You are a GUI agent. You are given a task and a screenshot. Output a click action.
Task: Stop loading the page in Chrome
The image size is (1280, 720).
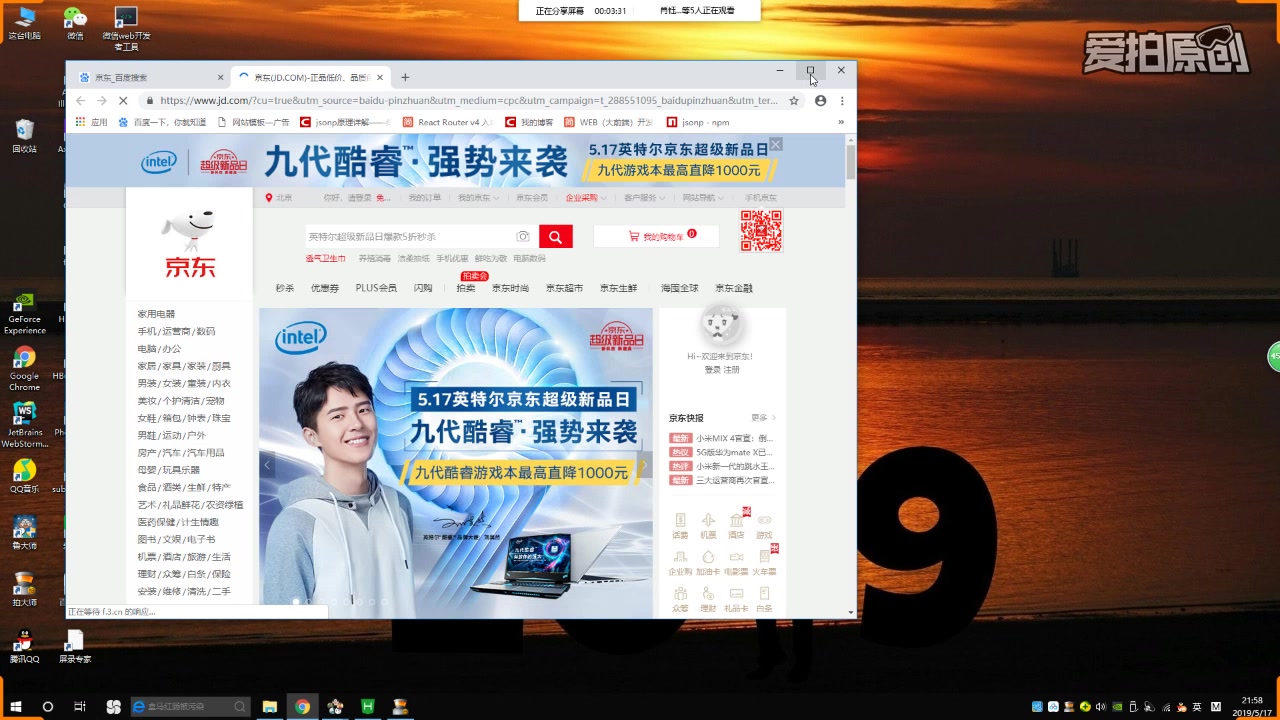[122, 100]
